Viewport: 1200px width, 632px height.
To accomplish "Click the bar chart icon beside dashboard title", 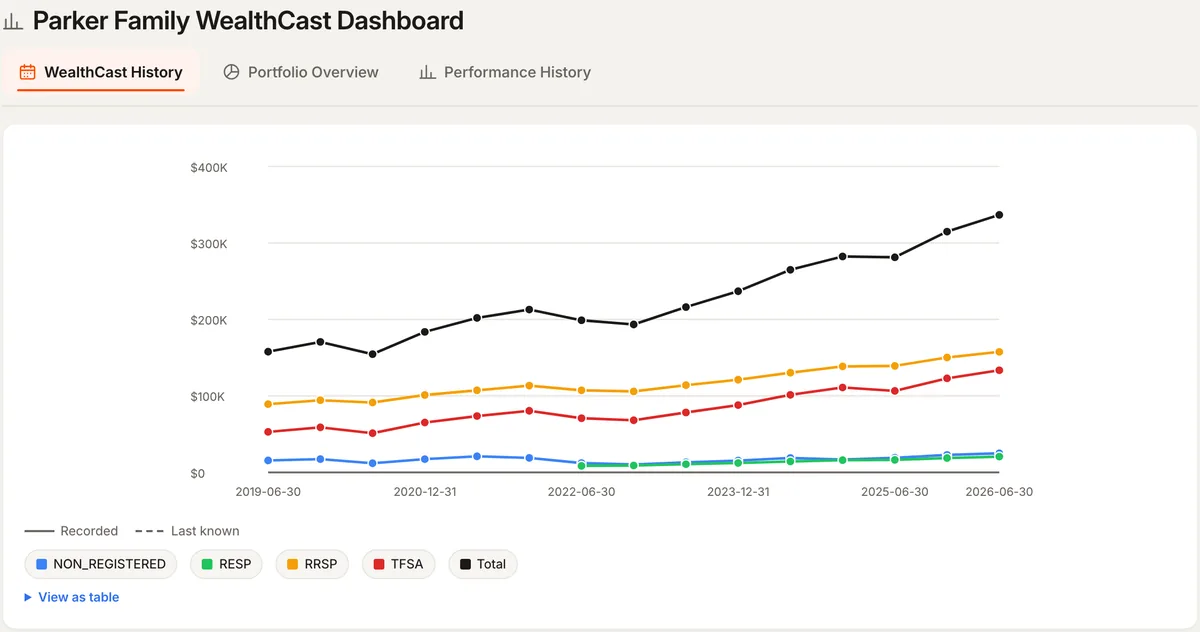I will tap(13, 21).
